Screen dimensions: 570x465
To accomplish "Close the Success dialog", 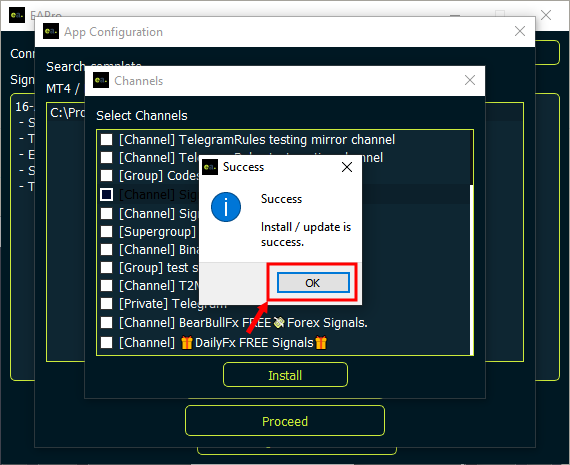I will [347, 167].
